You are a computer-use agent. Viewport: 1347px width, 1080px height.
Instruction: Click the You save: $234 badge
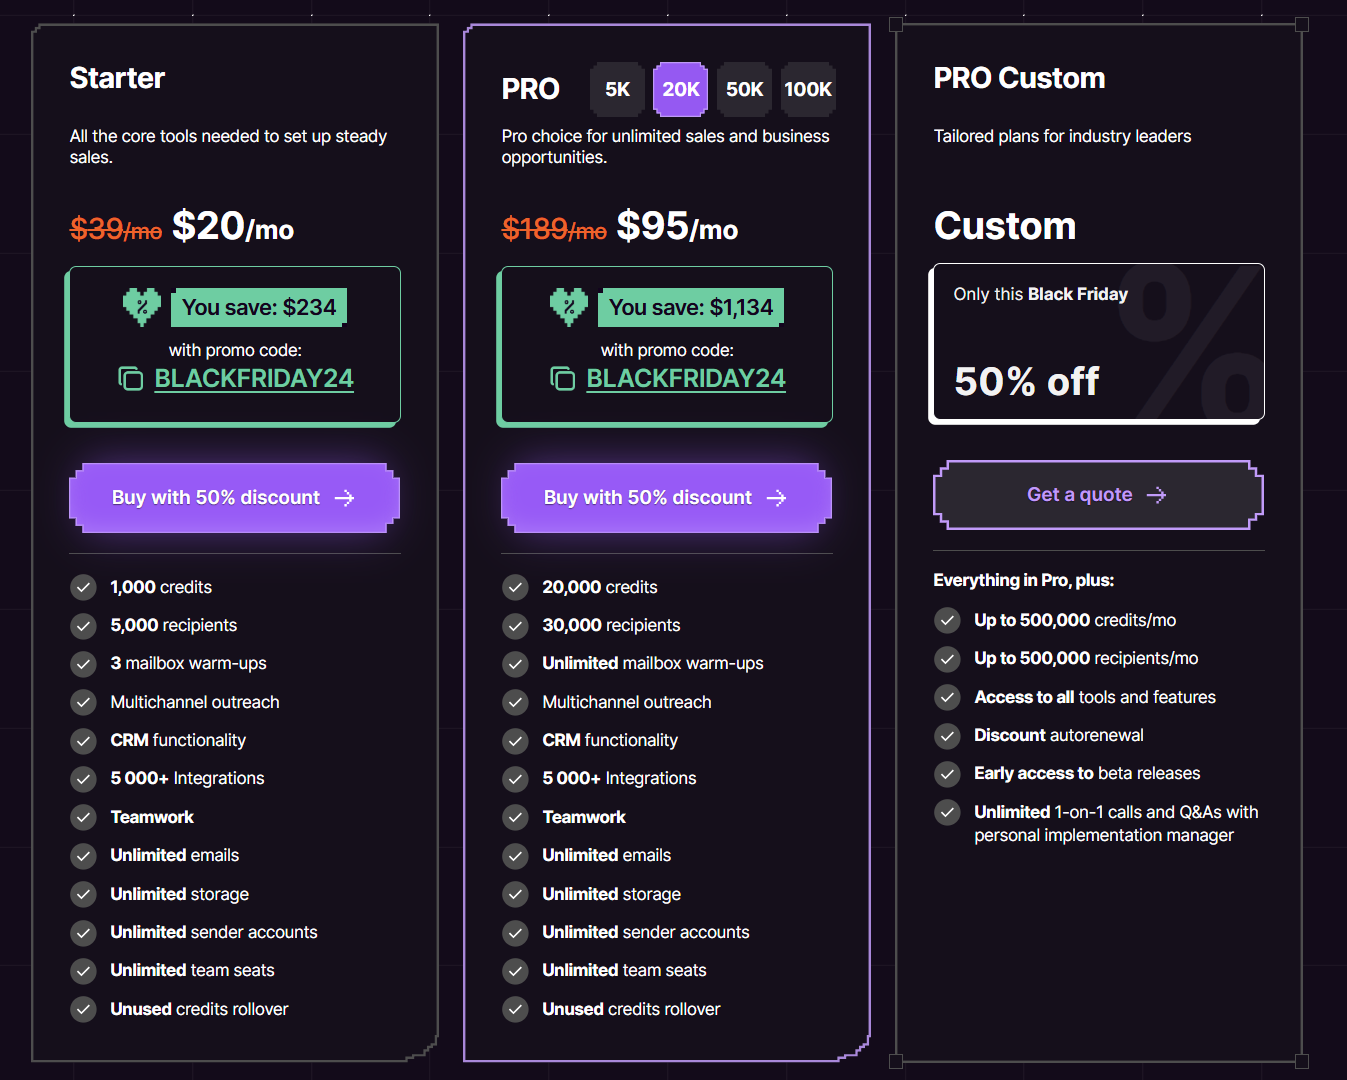[x=259, y=307]
